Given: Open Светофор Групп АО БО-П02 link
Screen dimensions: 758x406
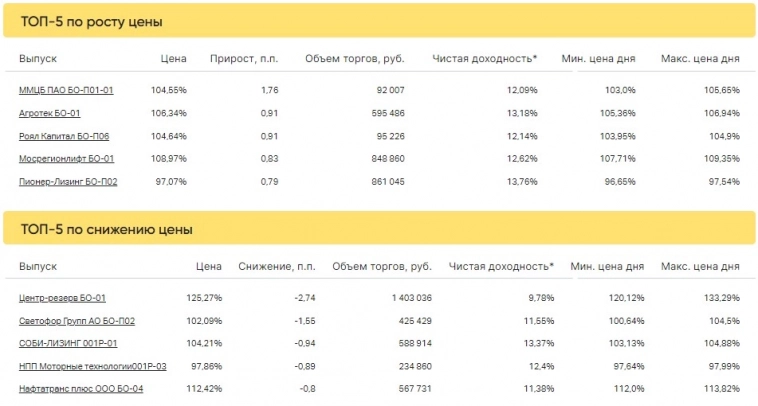Looking at the screenshot, I should click(x=77, y=321).
